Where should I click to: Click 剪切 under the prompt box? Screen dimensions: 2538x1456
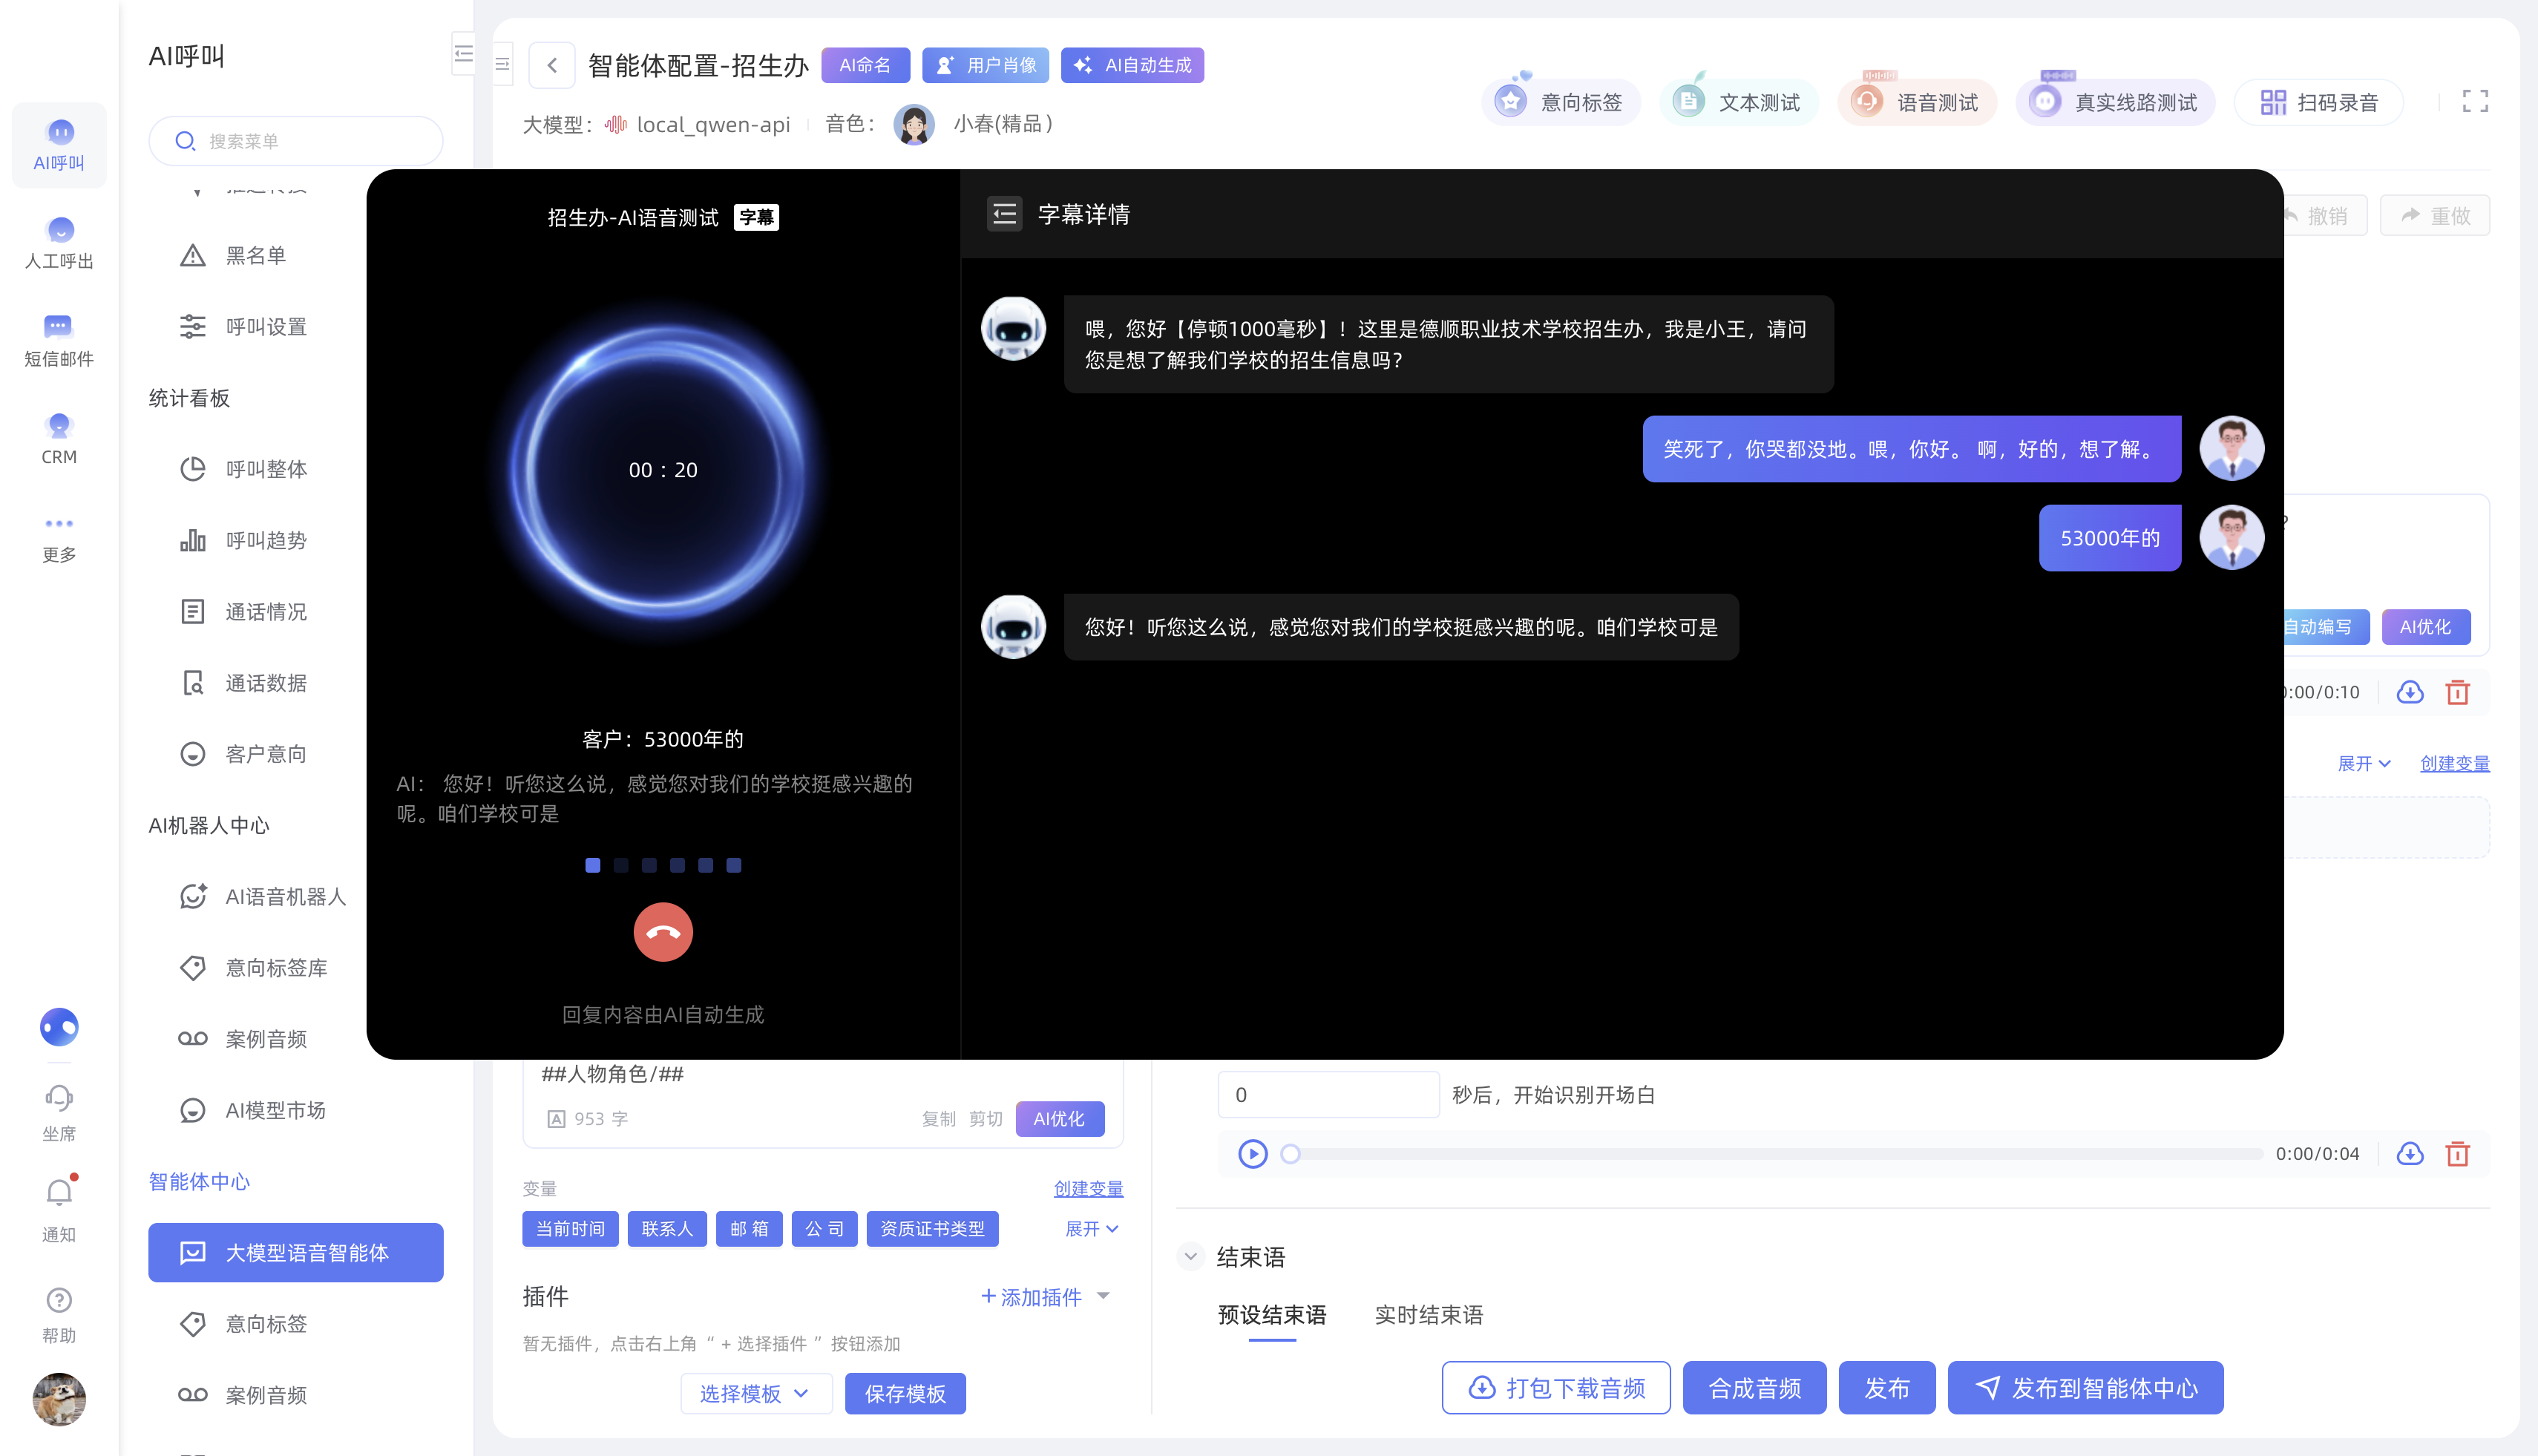pos(985,1119)
